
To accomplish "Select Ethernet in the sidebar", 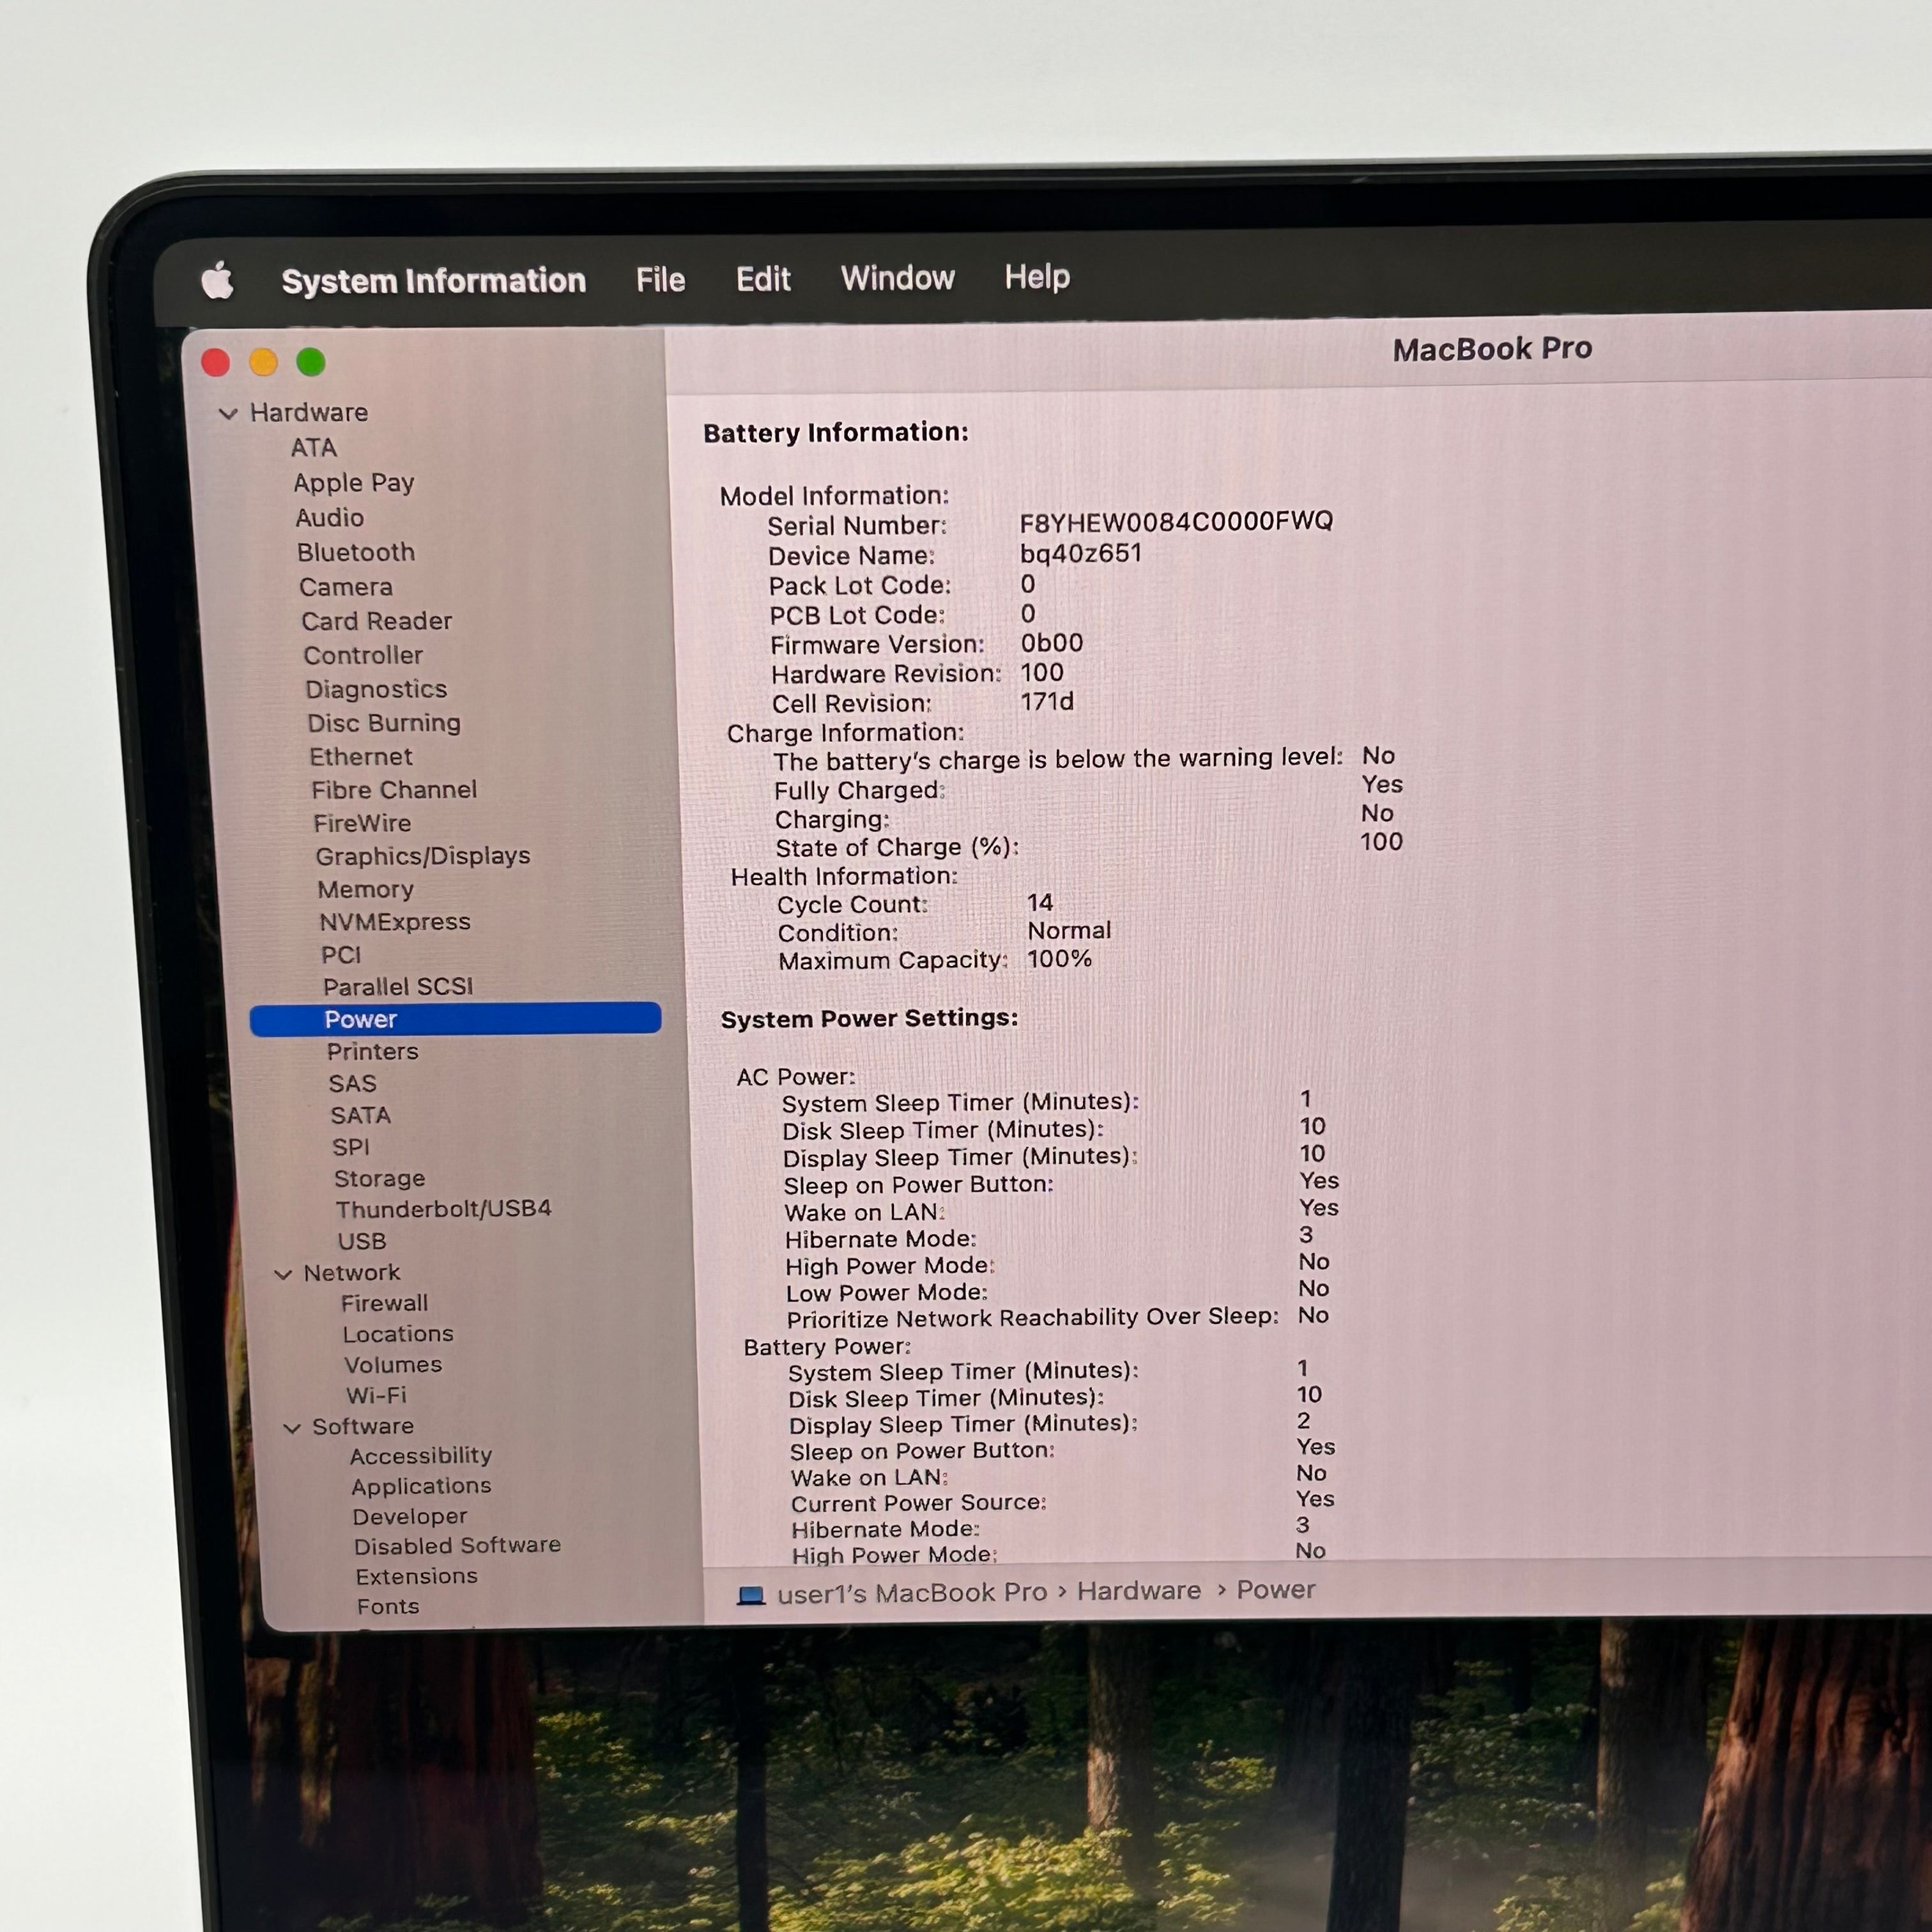I will [361, 757].
